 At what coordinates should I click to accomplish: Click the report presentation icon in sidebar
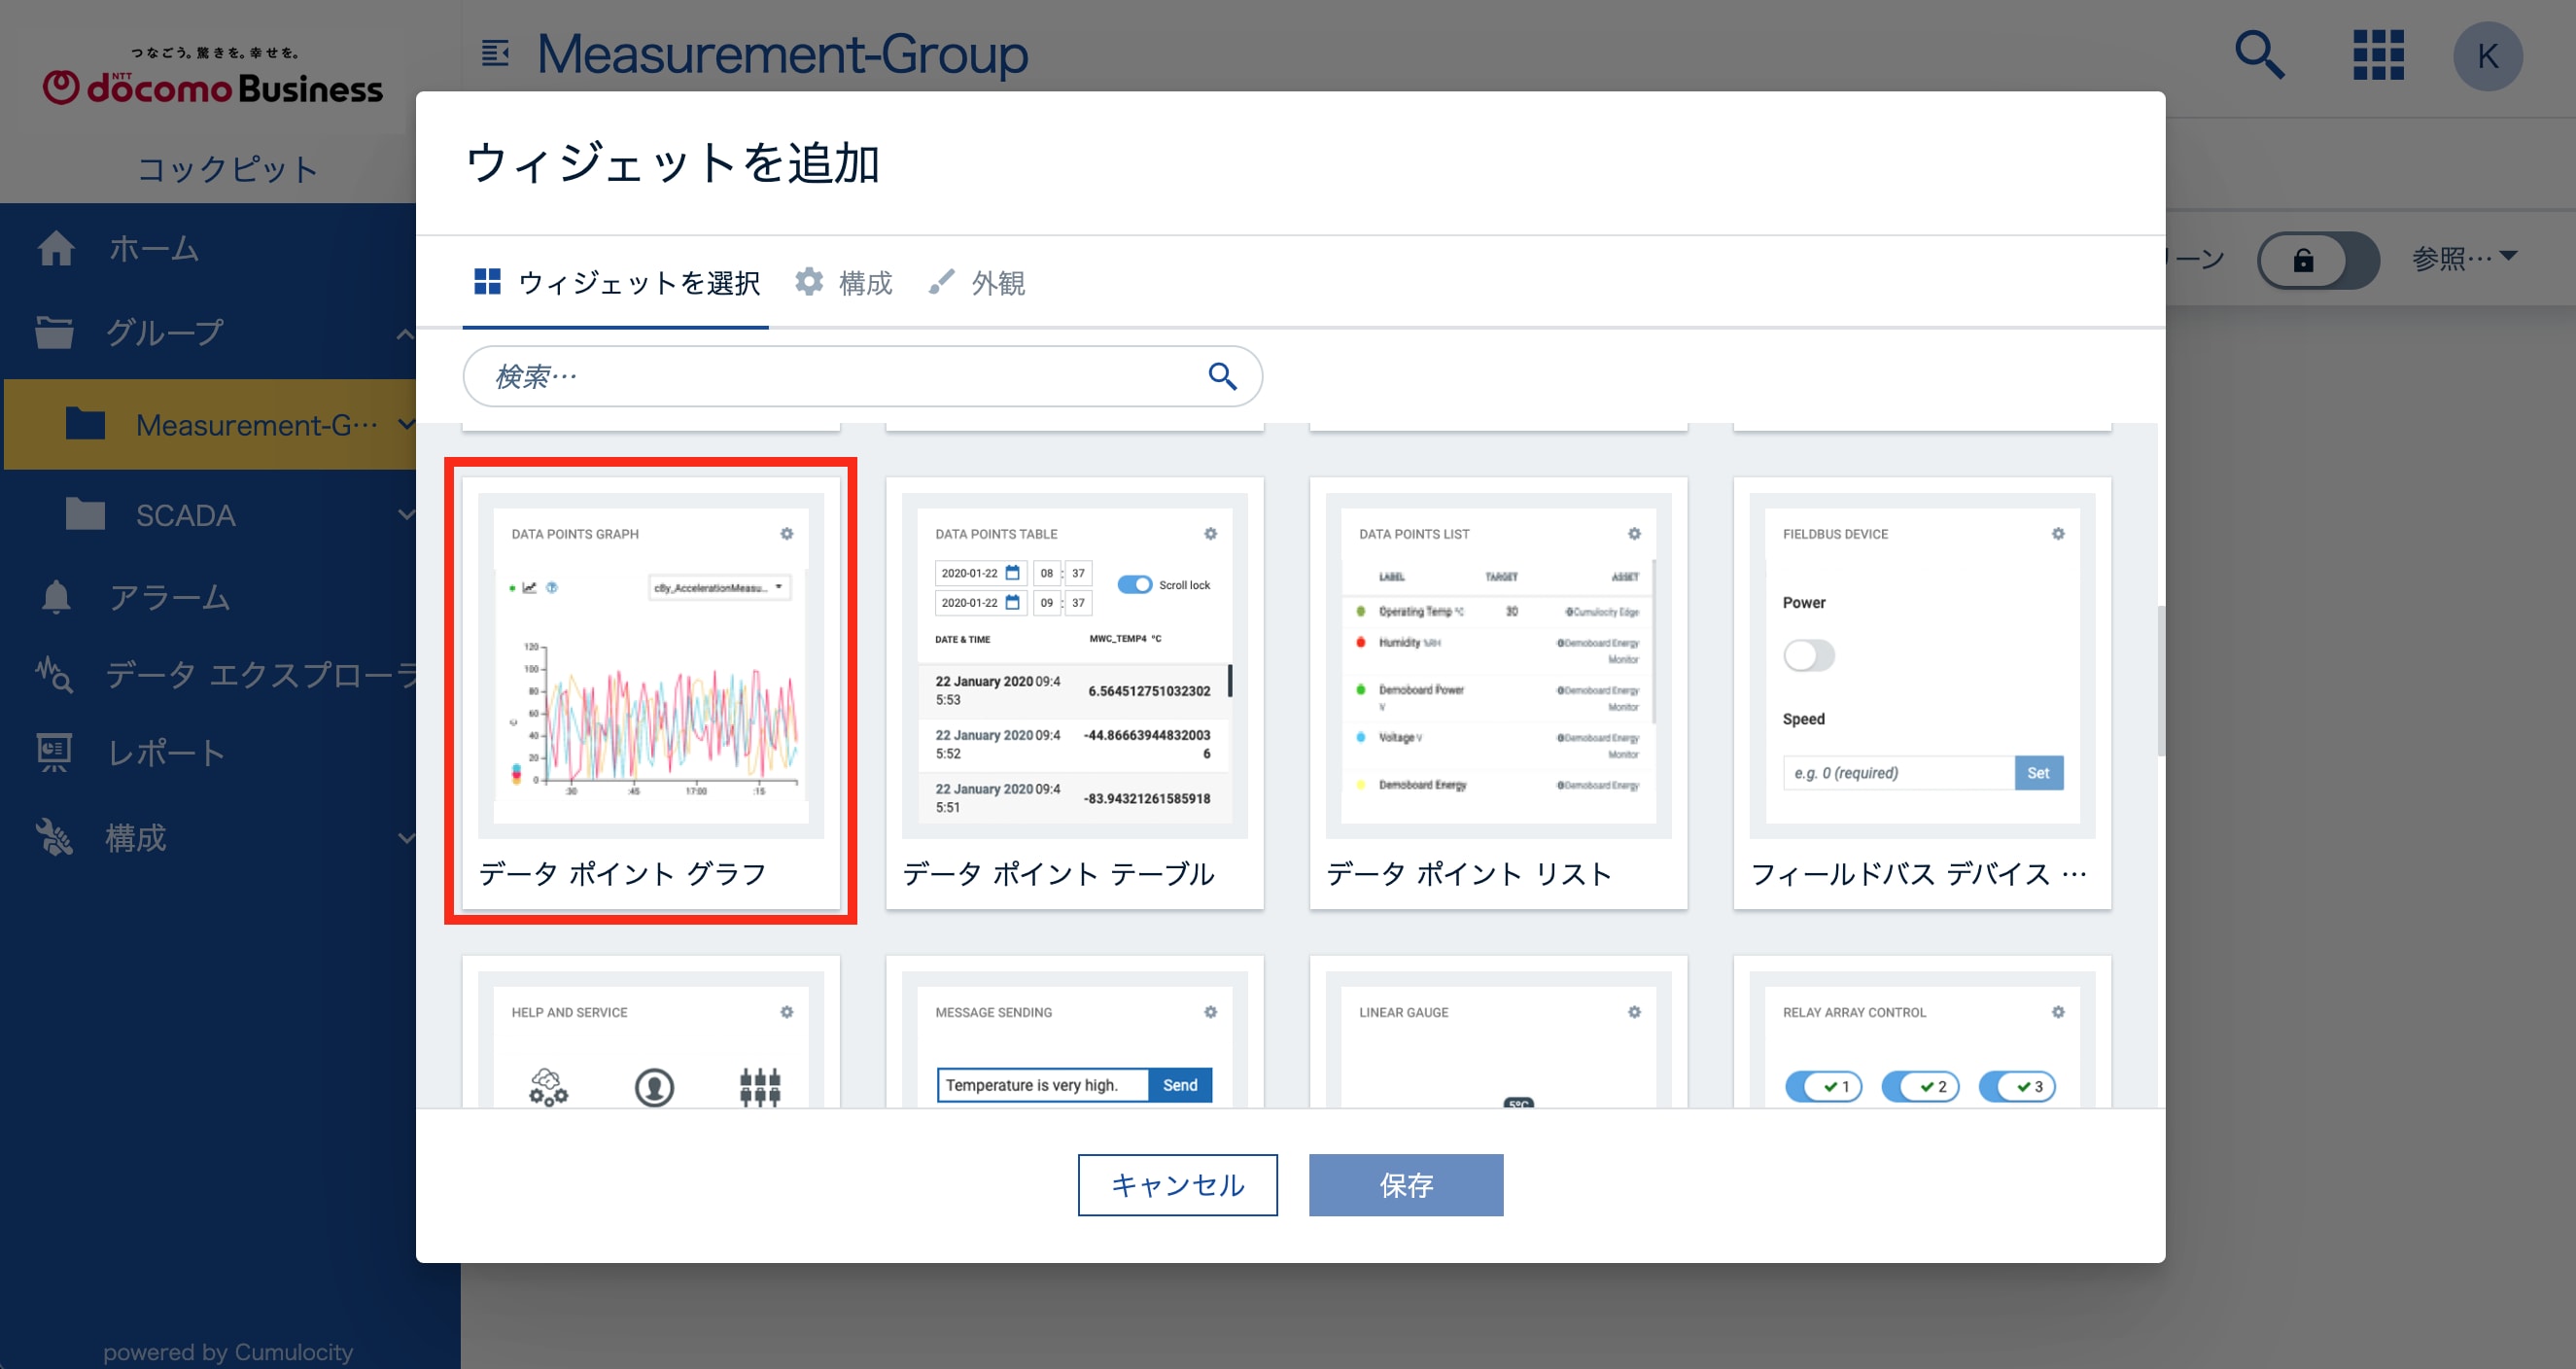click(54, 753)
